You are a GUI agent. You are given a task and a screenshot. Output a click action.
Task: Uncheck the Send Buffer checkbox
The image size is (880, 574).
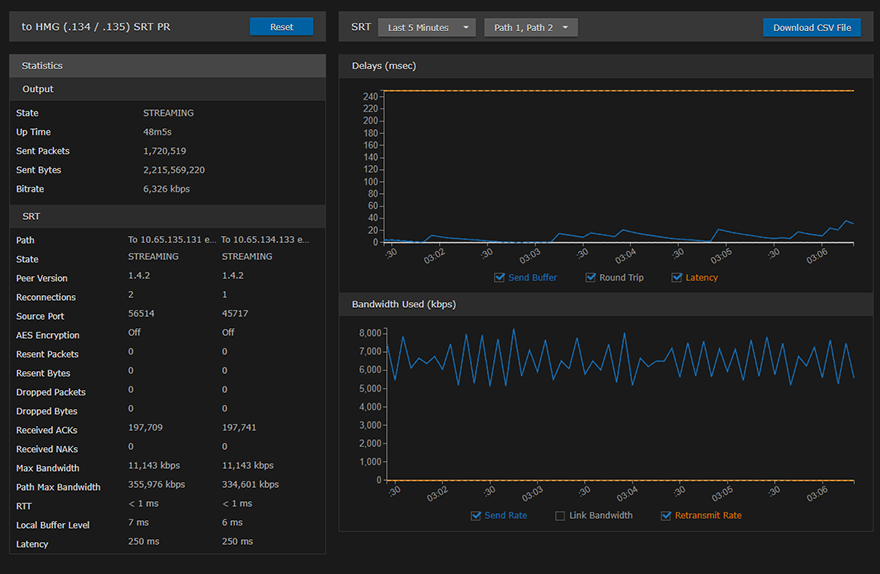(x=500, y=277)
